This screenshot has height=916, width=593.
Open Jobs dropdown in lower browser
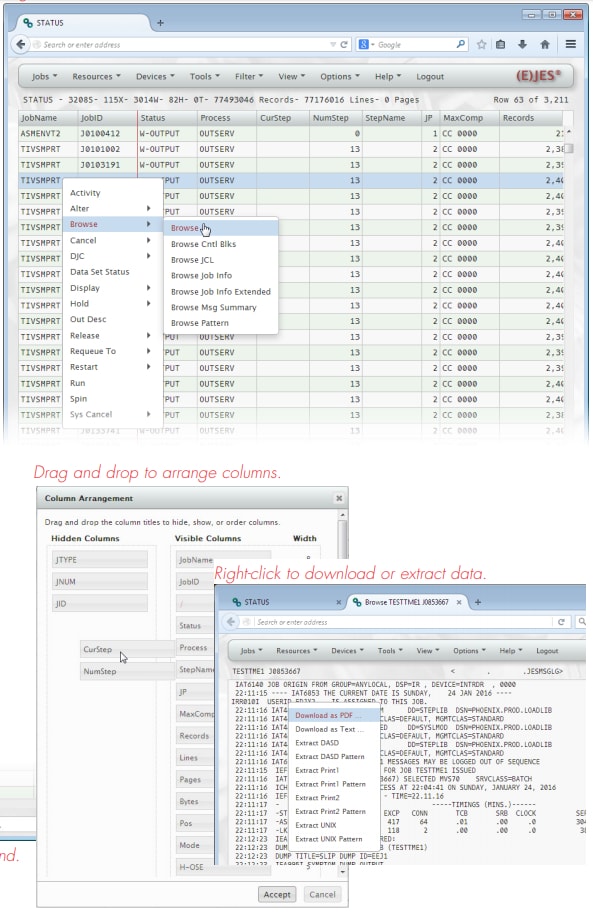pyautogui.click(x=252, y=651)
